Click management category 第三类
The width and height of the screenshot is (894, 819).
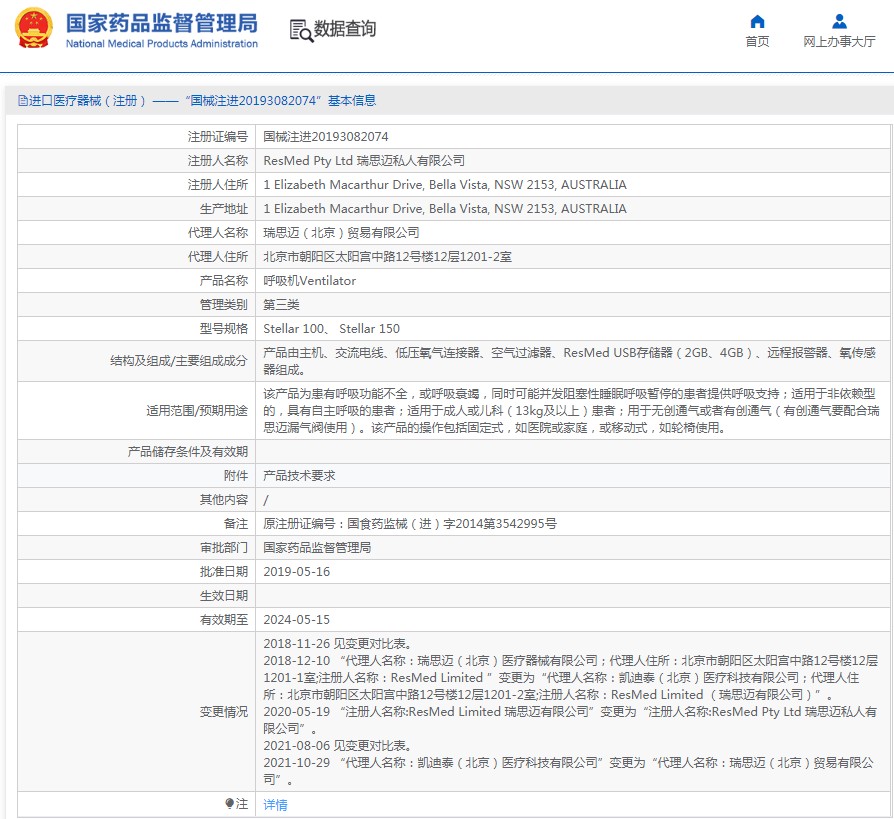281,305
